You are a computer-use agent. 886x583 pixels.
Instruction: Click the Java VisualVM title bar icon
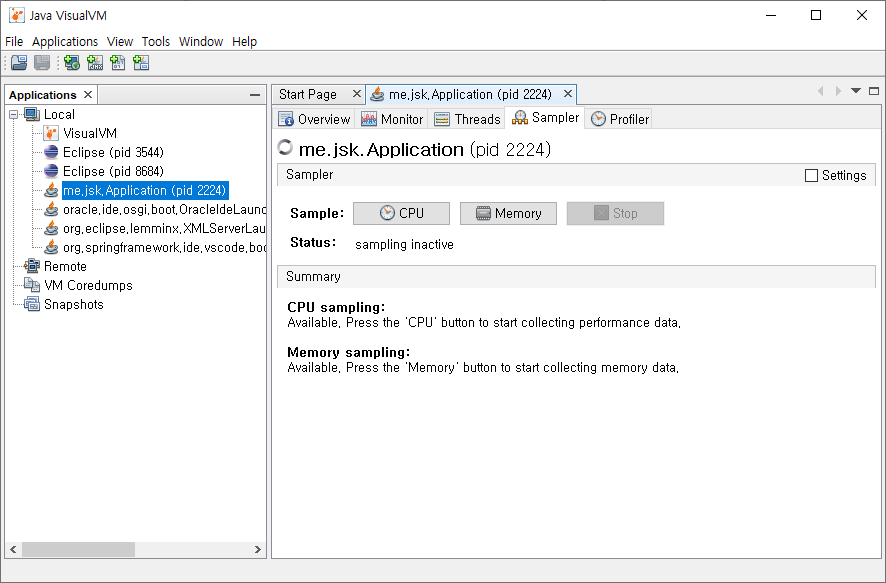click(x=17, y=15)
